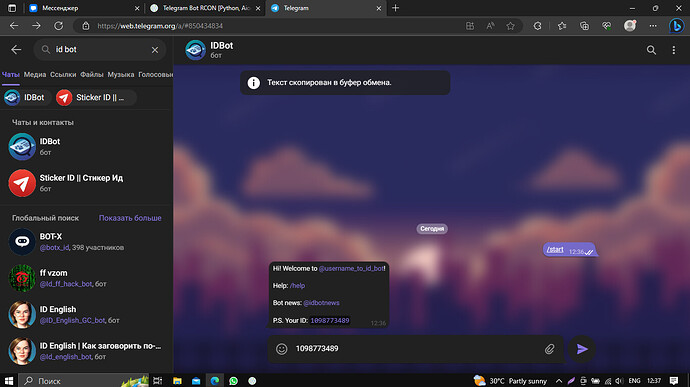The height and width of the screenshot is (387, 690).
Task: Attach a file with paperclip icon
Action: pyautogui.click(x=550, y=349)
